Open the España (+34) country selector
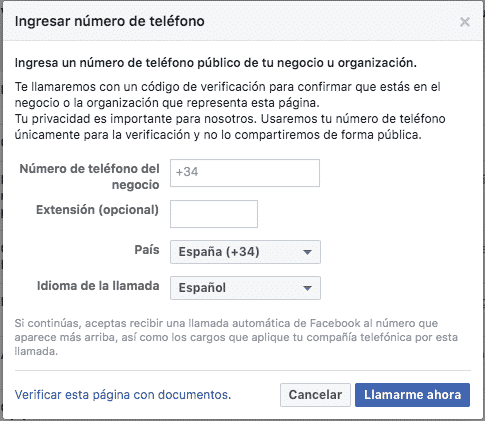Image resolution: width=485 pixels, height=421 pixels. pos(245,252)
